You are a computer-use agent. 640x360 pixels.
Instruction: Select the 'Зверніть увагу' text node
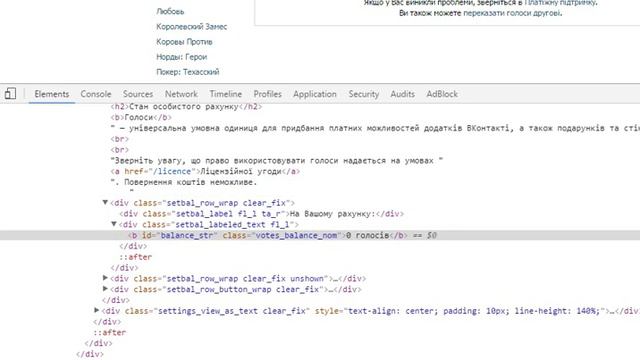(276, 161)
